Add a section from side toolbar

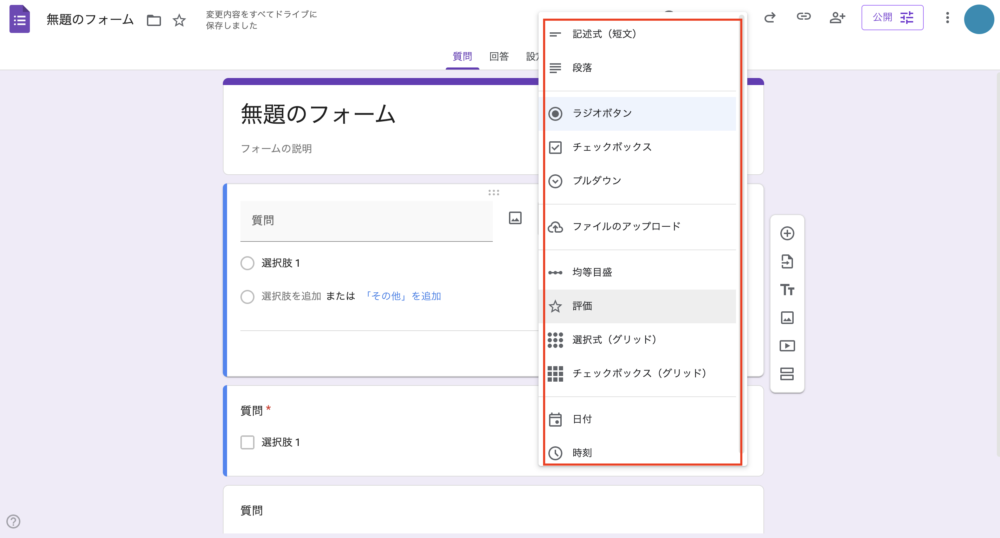coord(787,374)
